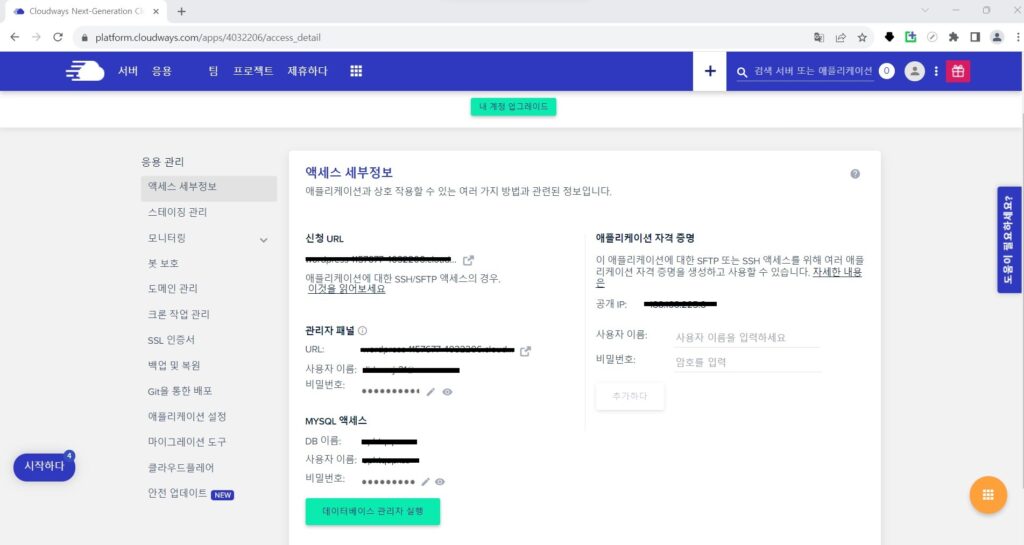
Task: Edit admin panel password pencil icon
Action: (430, 392)
